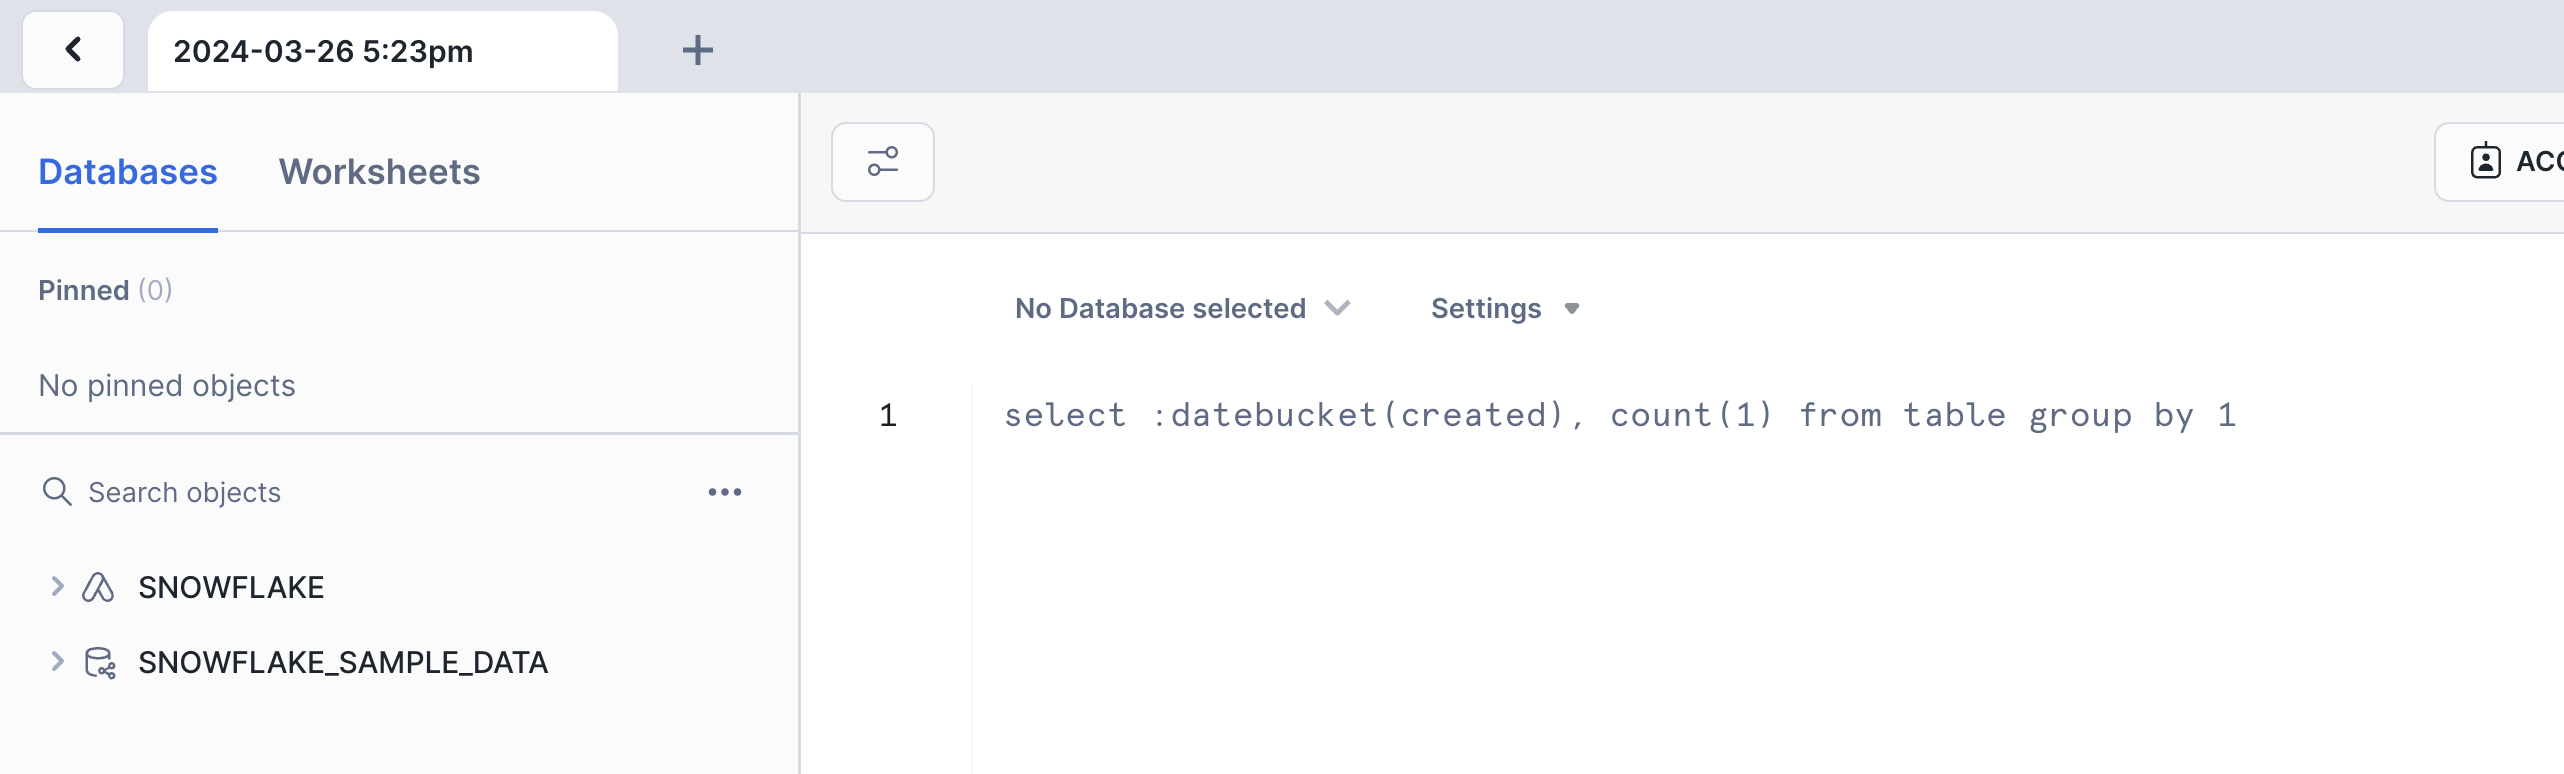Click the role badge icon next to ACC
Screen dimensions: 2564x774
point(2485,161)
